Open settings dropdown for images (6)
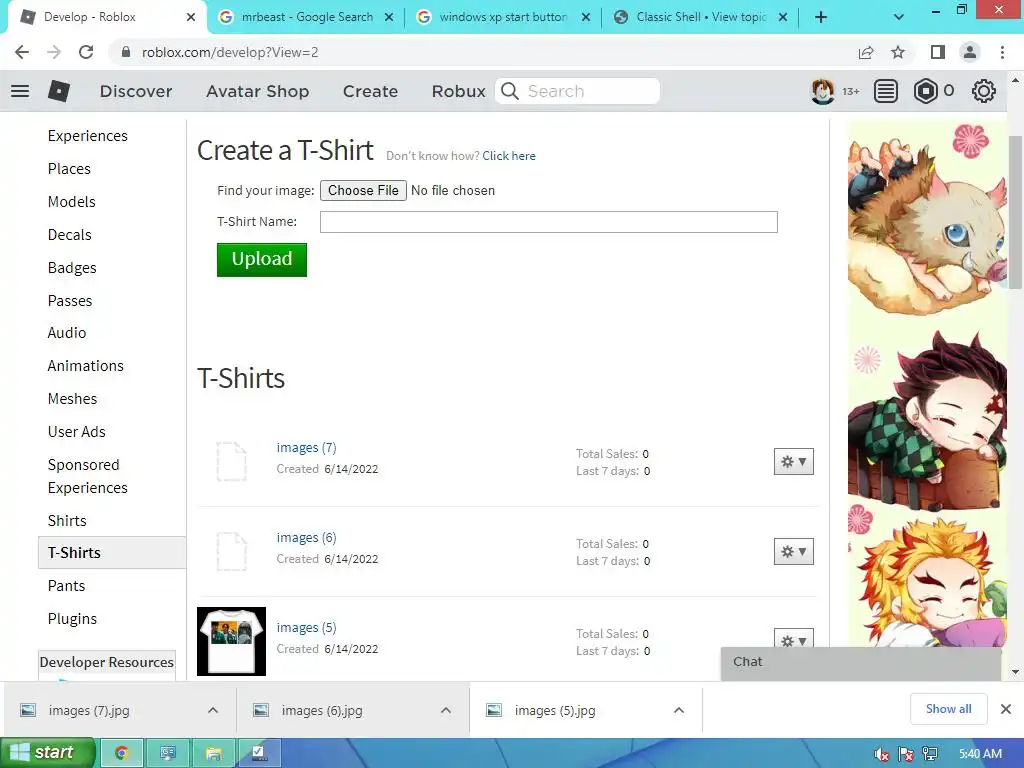This screenshot has width=1024, height=768. pyautogui.click(x=793, y=552)
